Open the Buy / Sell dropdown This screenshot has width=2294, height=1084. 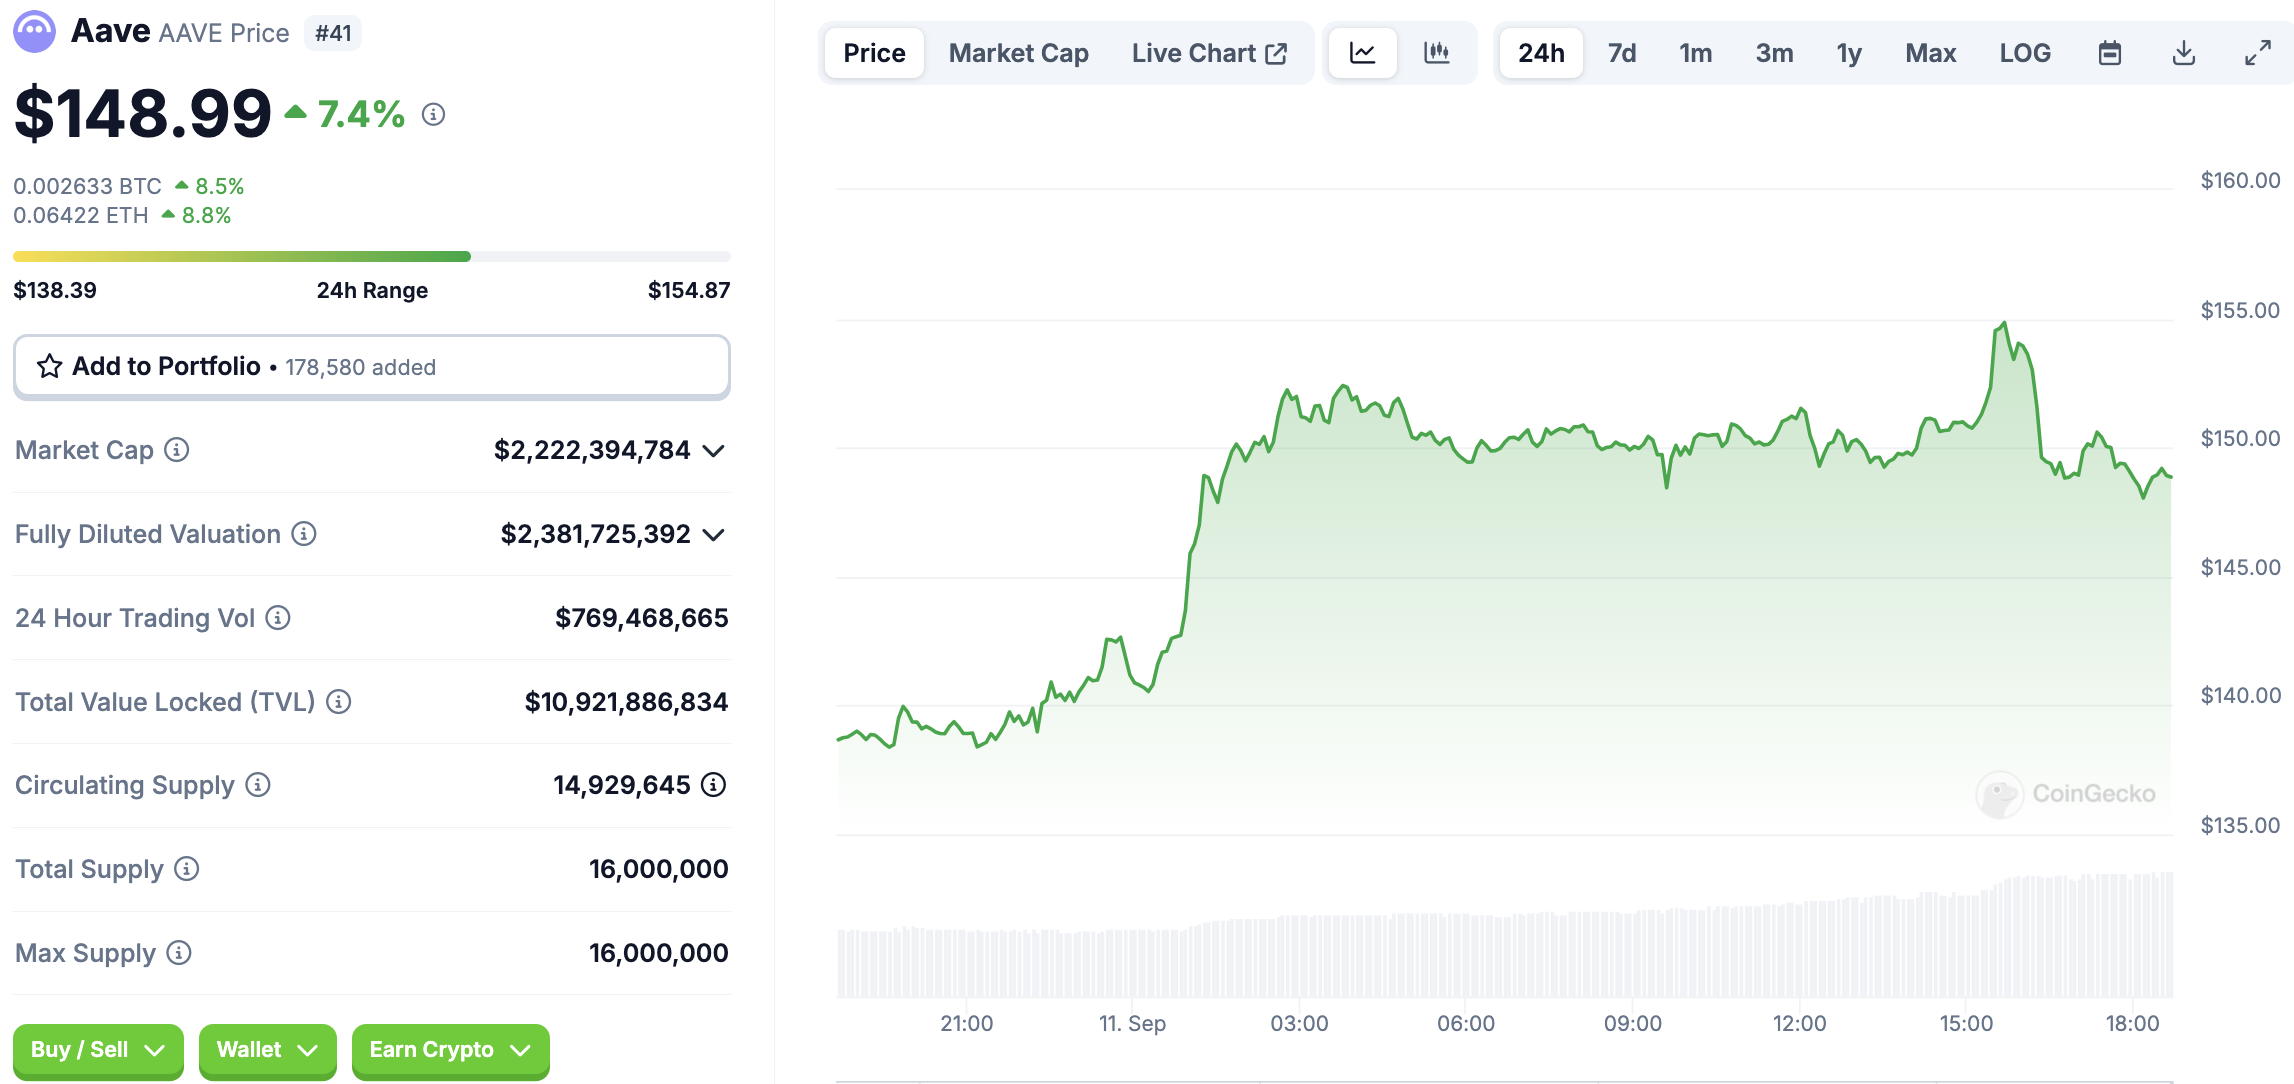click(98, 1050)
